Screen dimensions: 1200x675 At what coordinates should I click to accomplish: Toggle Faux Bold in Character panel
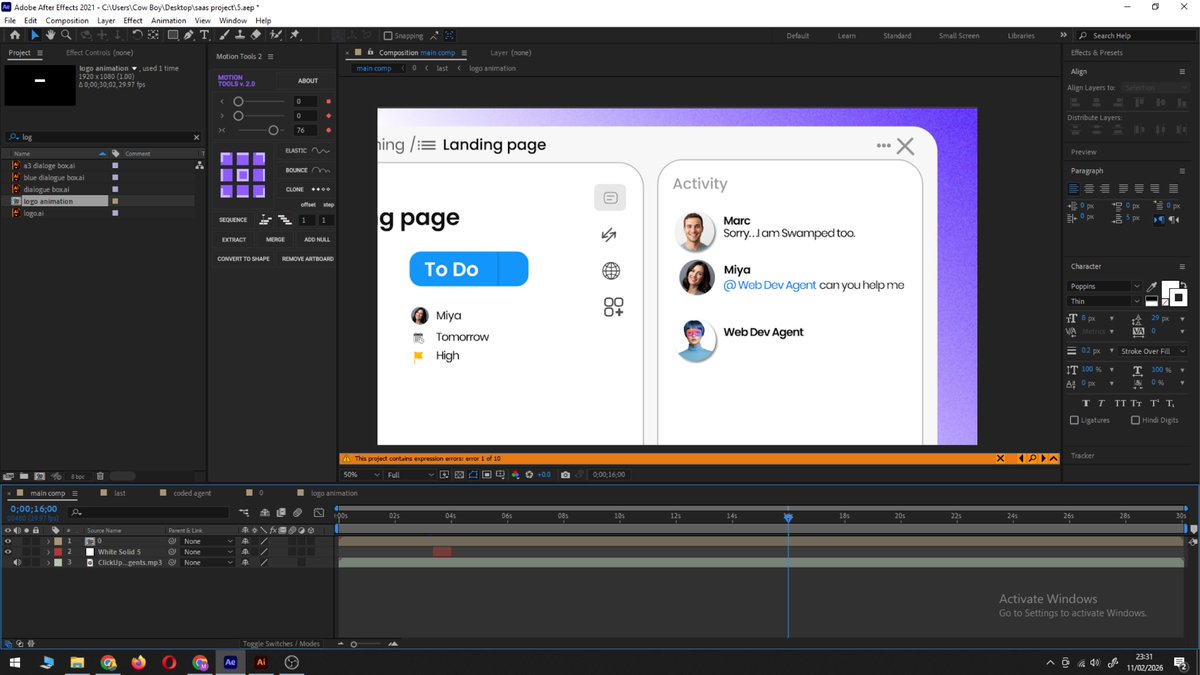pos(1086,403)
